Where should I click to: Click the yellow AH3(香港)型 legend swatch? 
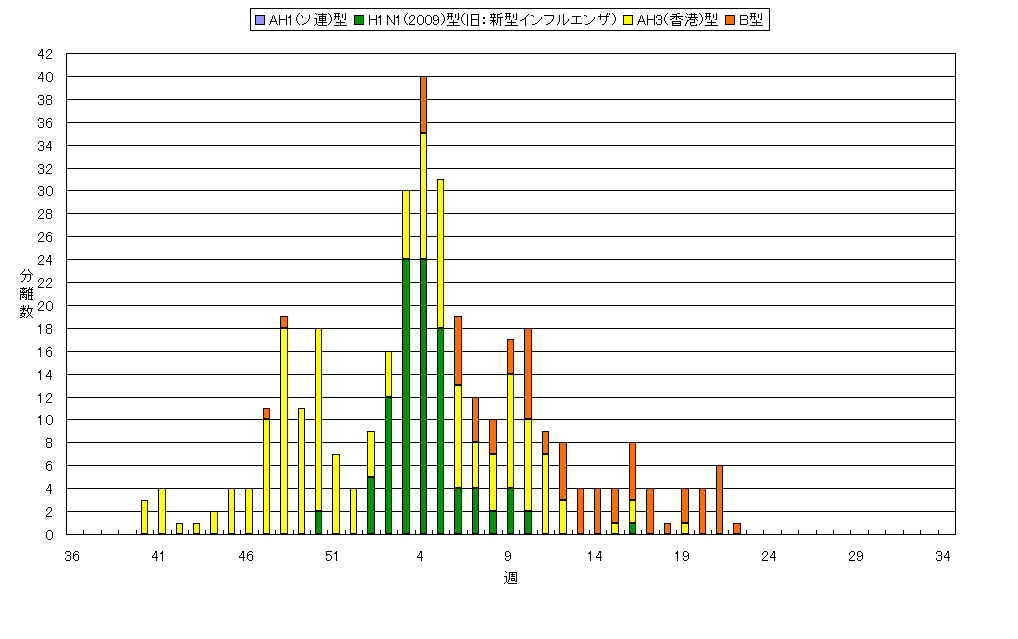(x=628, y=20)
